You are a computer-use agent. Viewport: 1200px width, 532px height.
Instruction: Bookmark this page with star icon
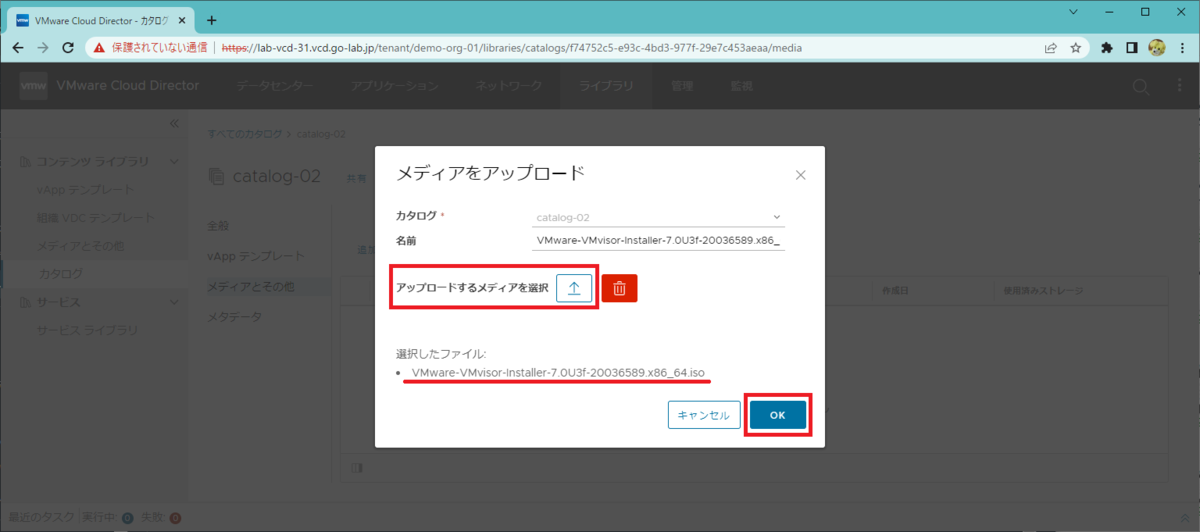point(1076,47)
